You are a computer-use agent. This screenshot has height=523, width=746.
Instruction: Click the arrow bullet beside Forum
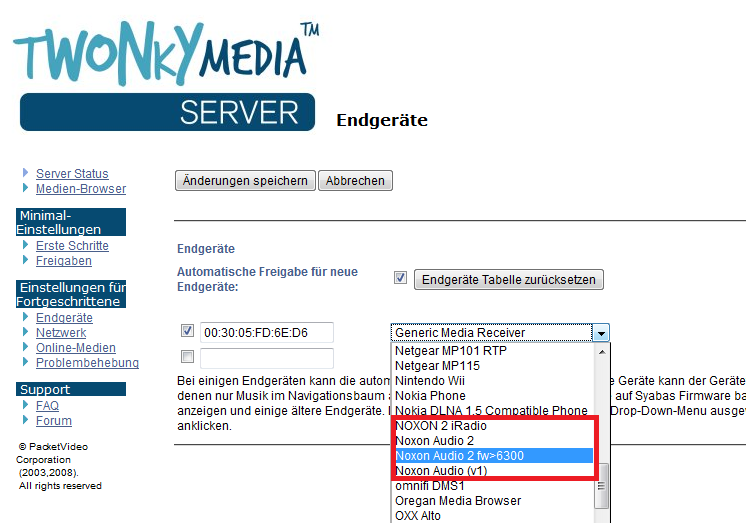[26, 419]
